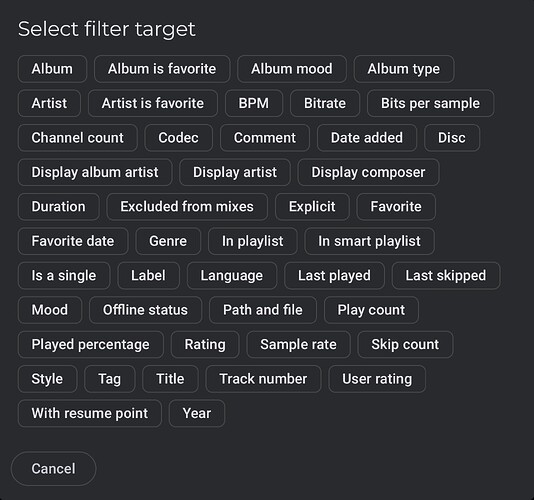This screenshot has width=534, height=500.
Task: Pick Offline status filter chip
Action: pyautogui.click(x=145, y=310)
